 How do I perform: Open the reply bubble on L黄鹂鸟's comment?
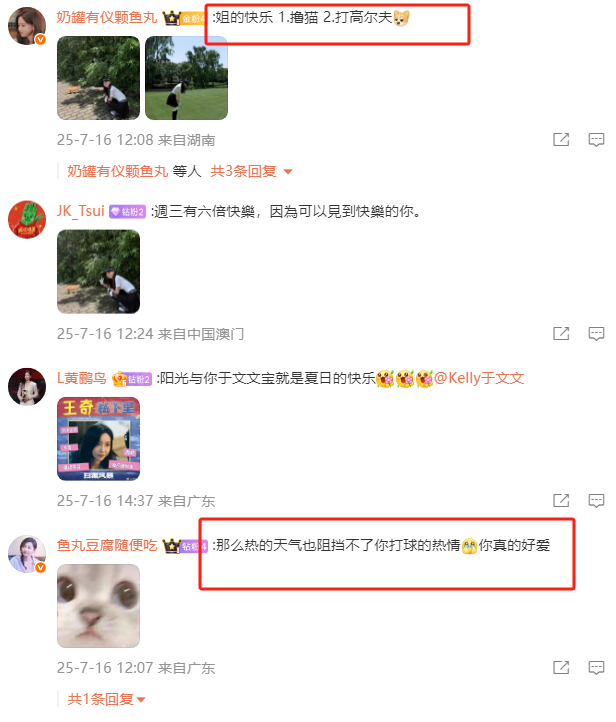(596, 501)
